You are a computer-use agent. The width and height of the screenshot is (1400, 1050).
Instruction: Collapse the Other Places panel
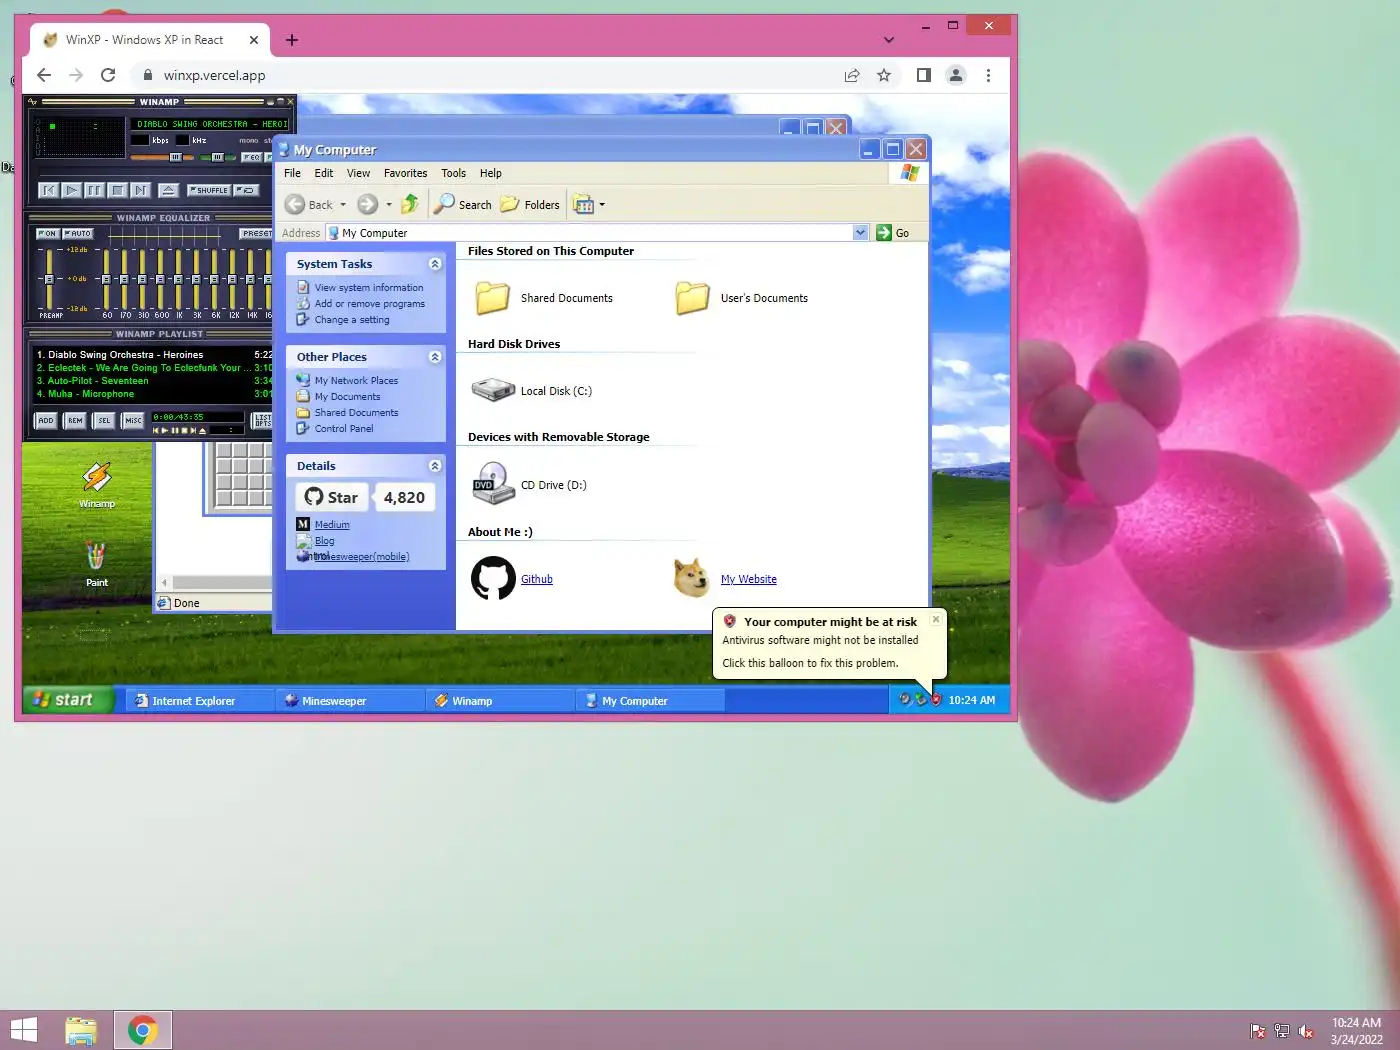435,357
